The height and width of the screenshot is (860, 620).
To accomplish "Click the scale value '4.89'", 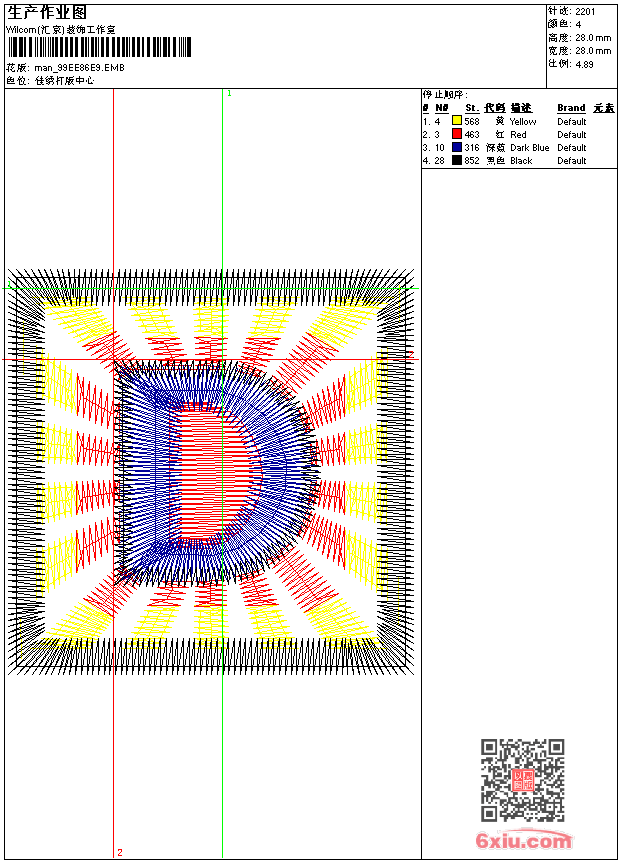I will click(584, 64).
